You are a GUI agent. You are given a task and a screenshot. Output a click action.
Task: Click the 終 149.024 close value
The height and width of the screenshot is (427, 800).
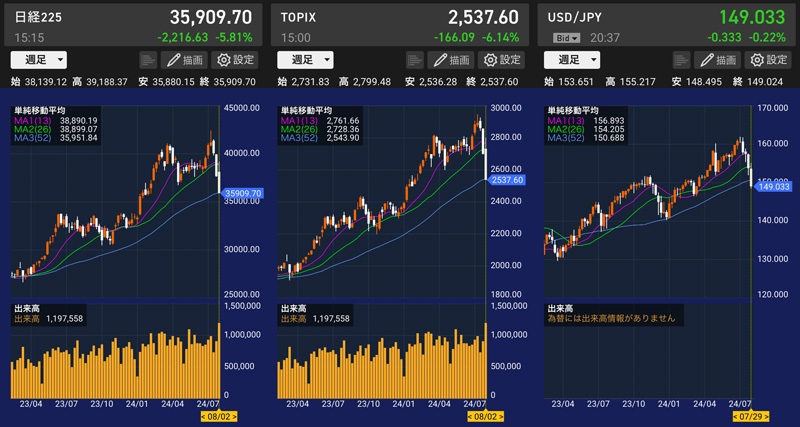[758, 82]
